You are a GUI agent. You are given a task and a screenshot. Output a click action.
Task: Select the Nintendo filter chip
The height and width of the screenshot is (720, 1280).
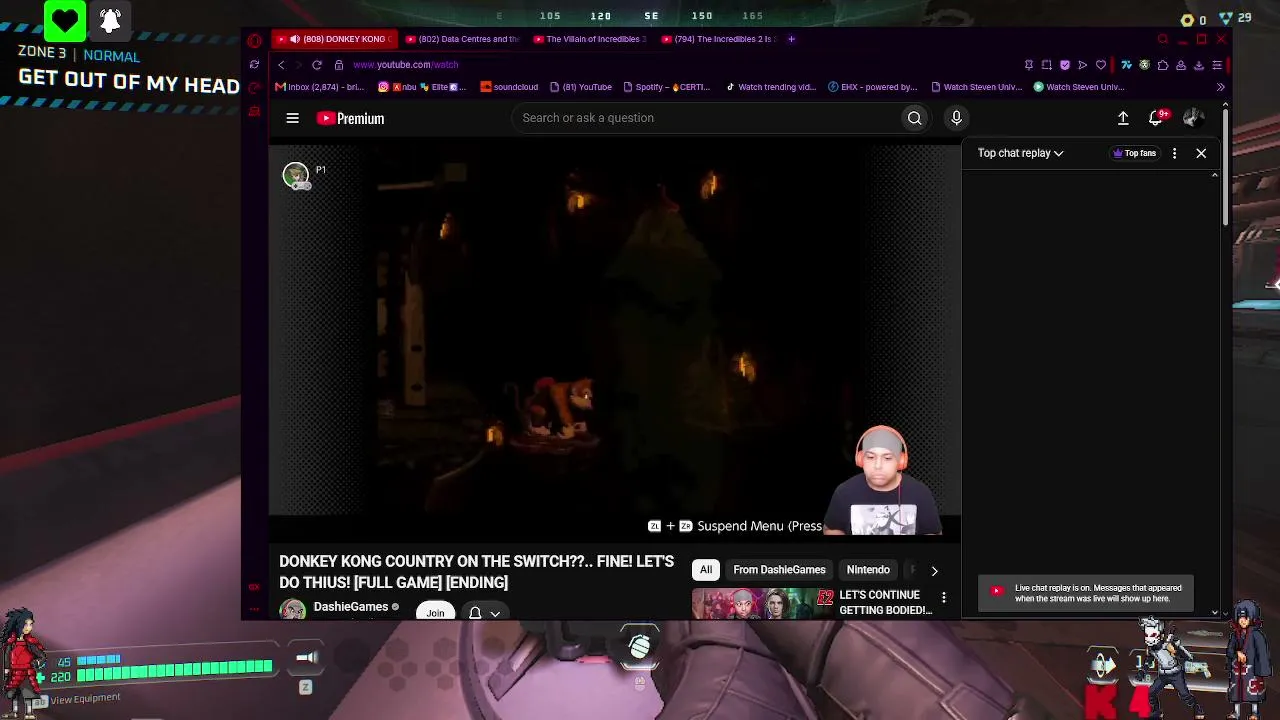click(868, 570)
